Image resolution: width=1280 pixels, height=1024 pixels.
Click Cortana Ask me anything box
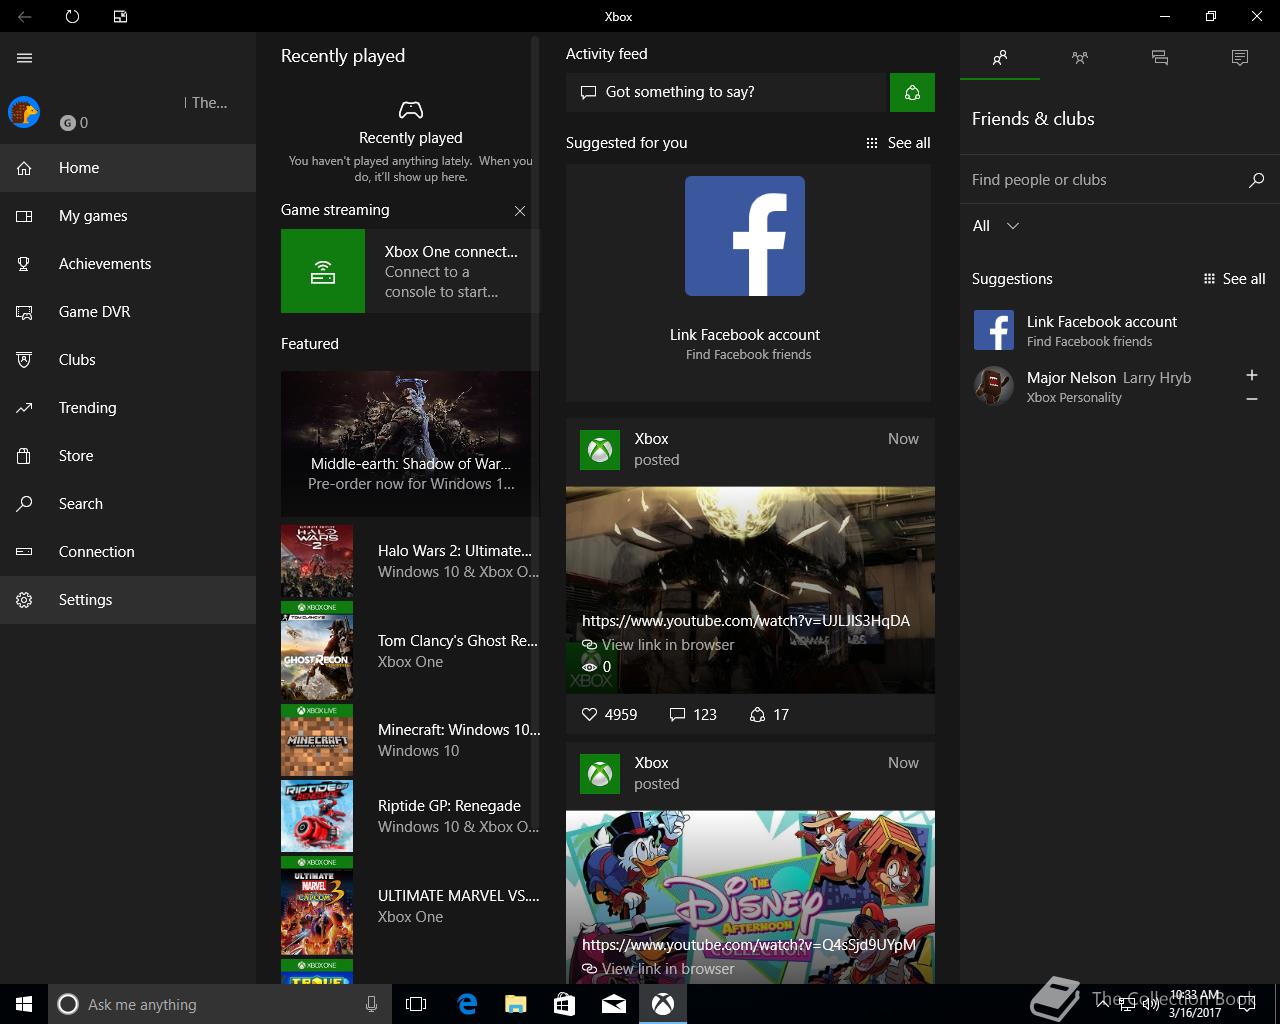click(x=219, y=1004)
